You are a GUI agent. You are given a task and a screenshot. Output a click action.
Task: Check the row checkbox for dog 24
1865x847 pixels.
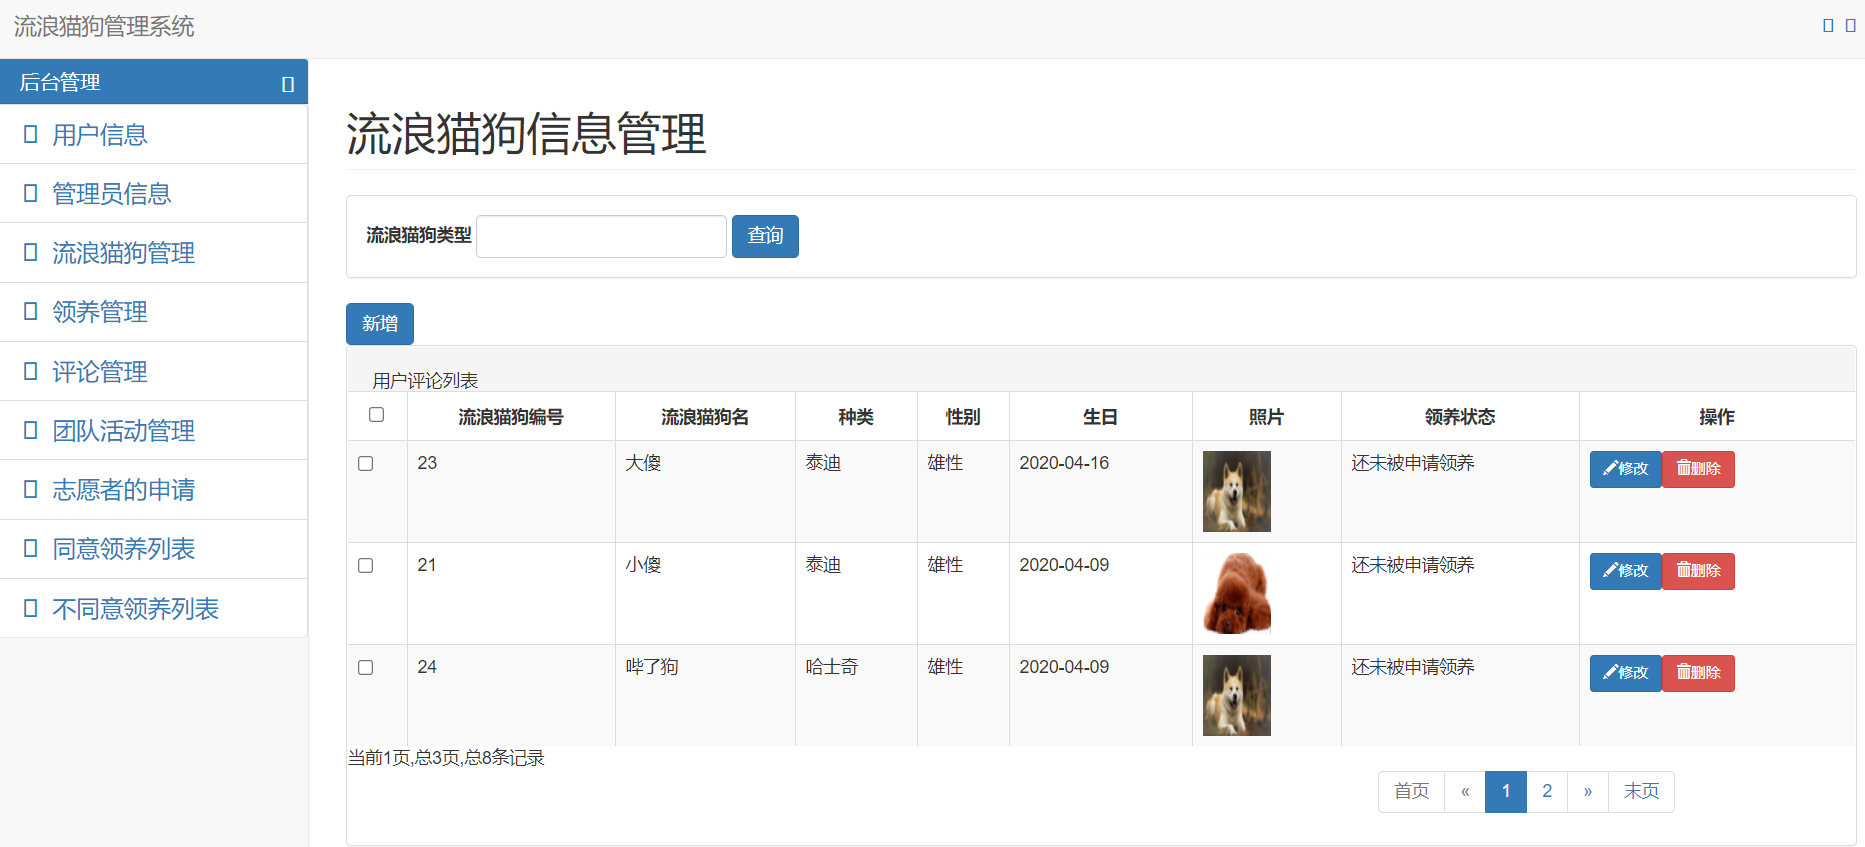pyautogui.click(x=366, y=668)
